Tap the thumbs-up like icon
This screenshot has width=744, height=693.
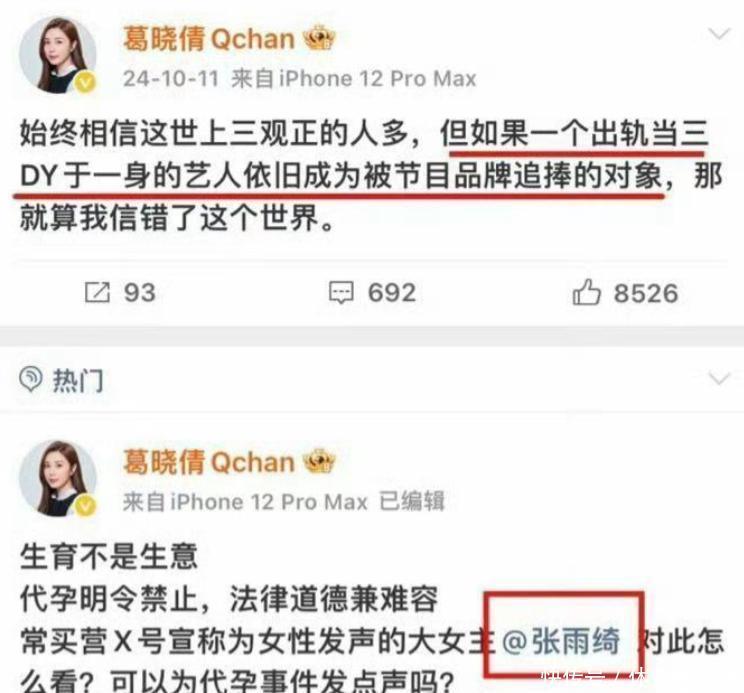point(586,291)
